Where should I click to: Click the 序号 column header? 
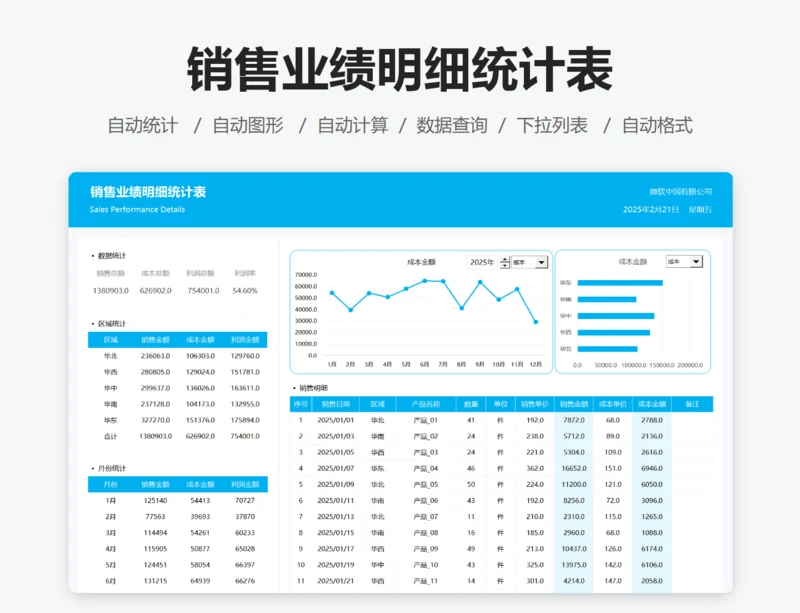(x=301, y=404)
